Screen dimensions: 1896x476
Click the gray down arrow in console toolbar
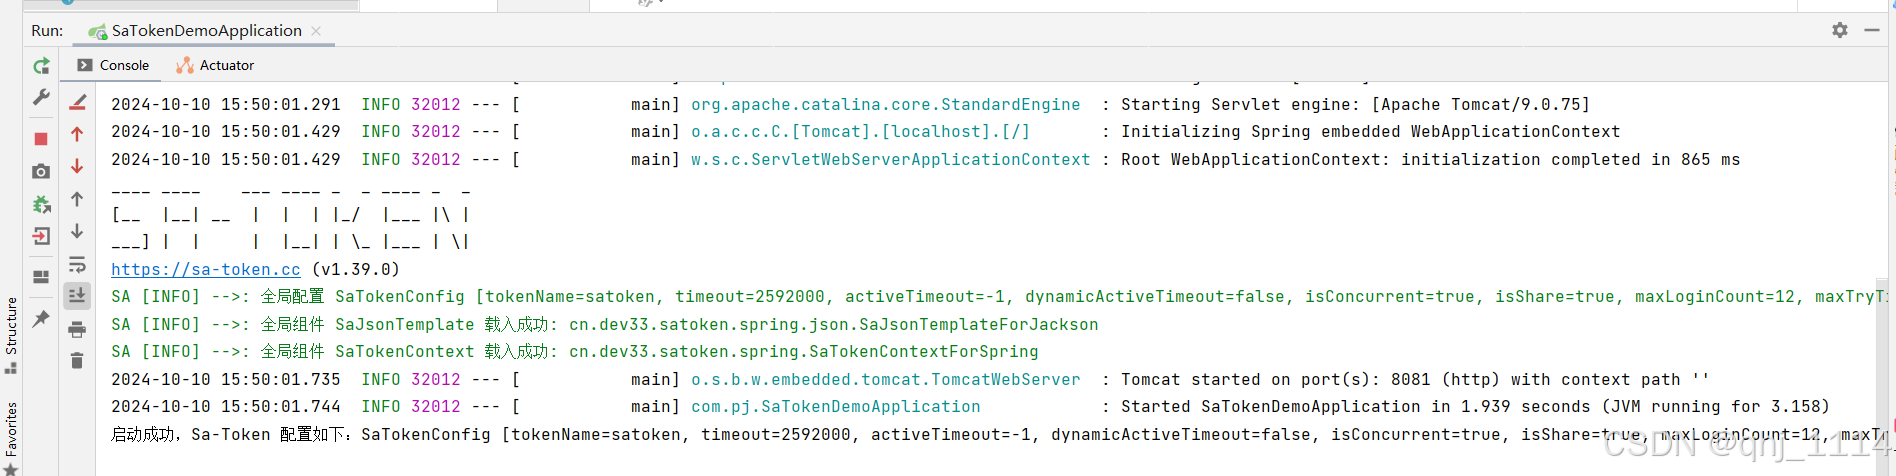(x=77, y=232)
